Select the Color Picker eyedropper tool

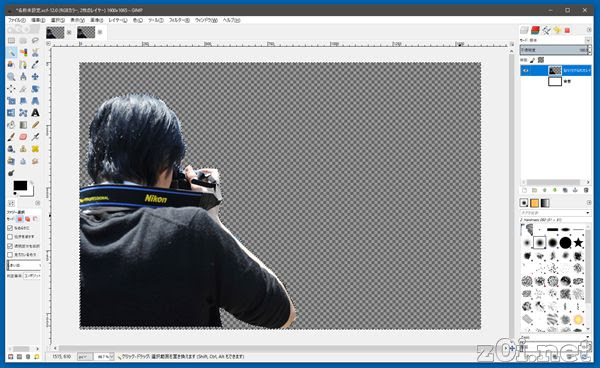pos(35,64)
